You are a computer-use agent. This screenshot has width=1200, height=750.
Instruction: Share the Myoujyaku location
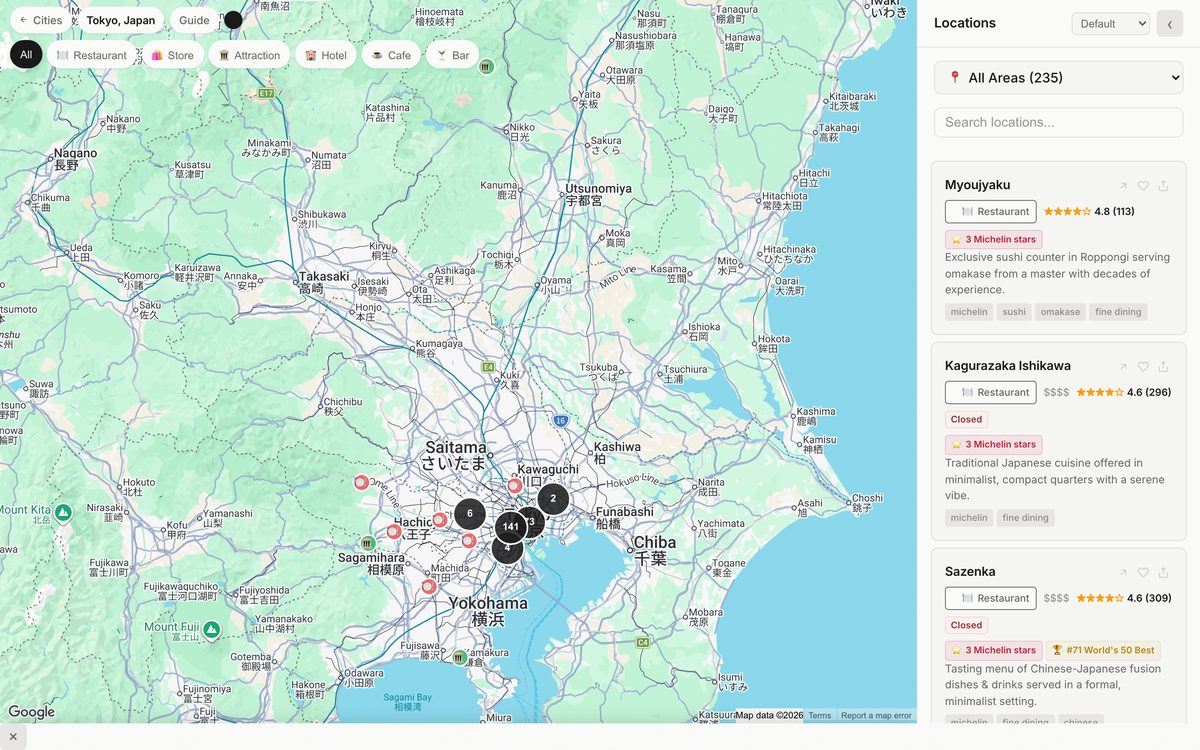(1163, 185)
